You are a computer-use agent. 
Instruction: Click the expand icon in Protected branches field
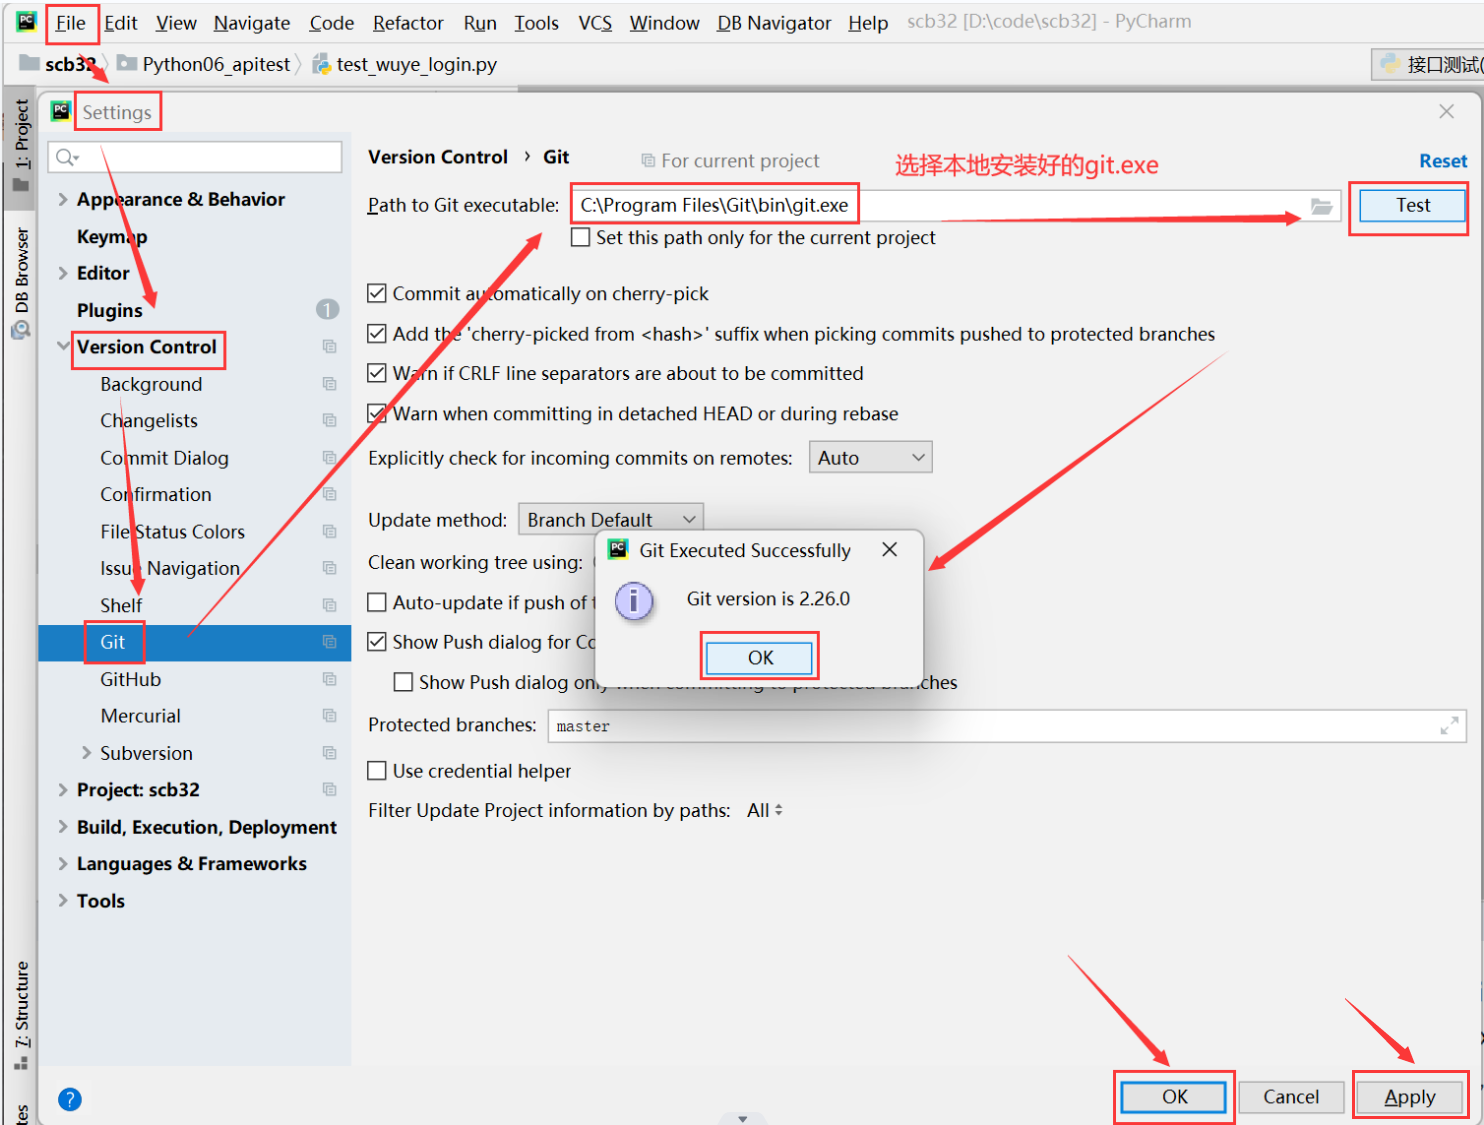pos(1448,726)
